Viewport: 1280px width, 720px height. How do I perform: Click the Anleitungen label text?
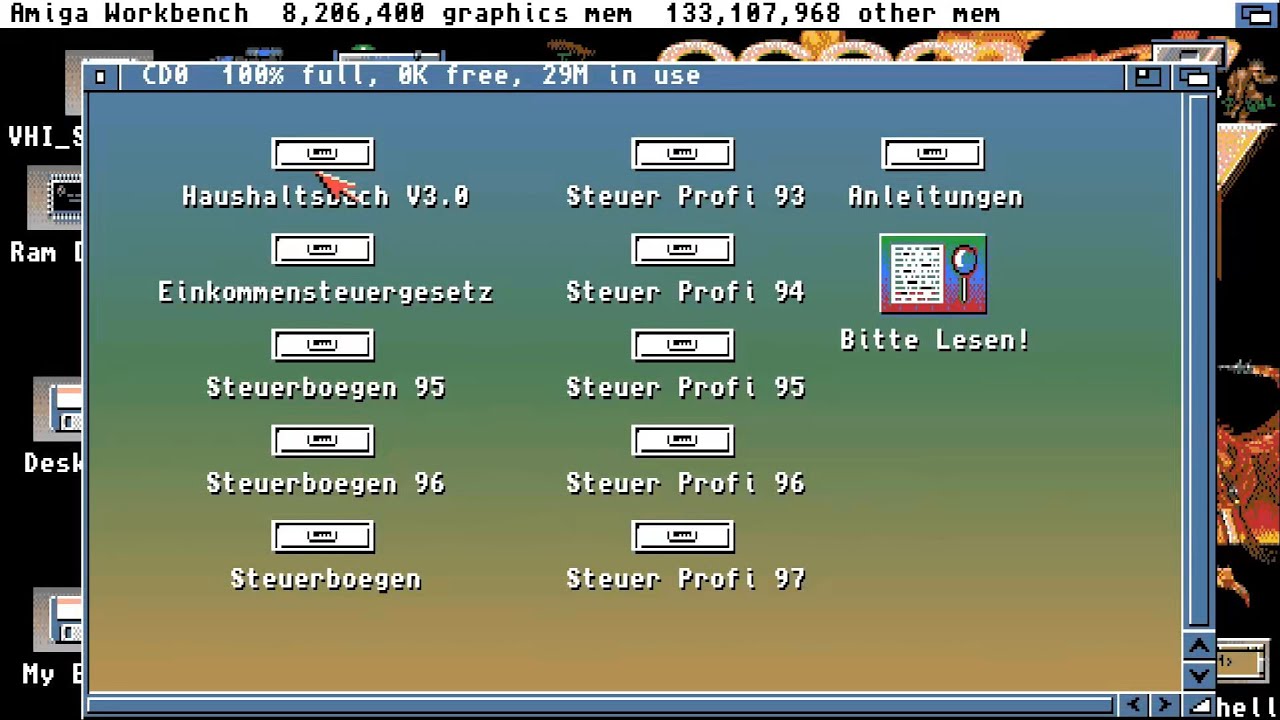935,196
